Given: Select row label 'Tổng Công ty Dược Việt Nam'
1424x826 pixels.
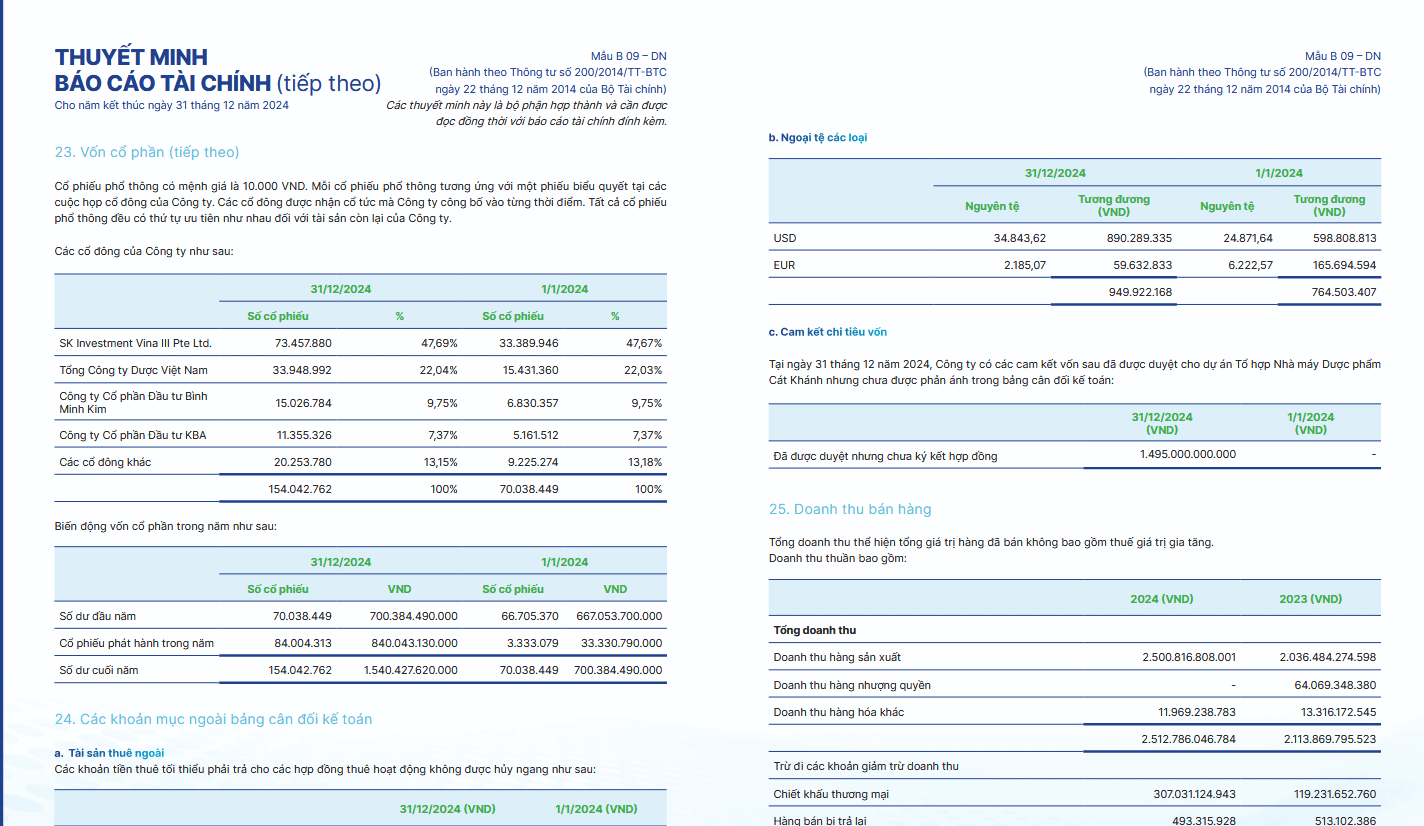Looking at the screenshot, I should 134,370.
